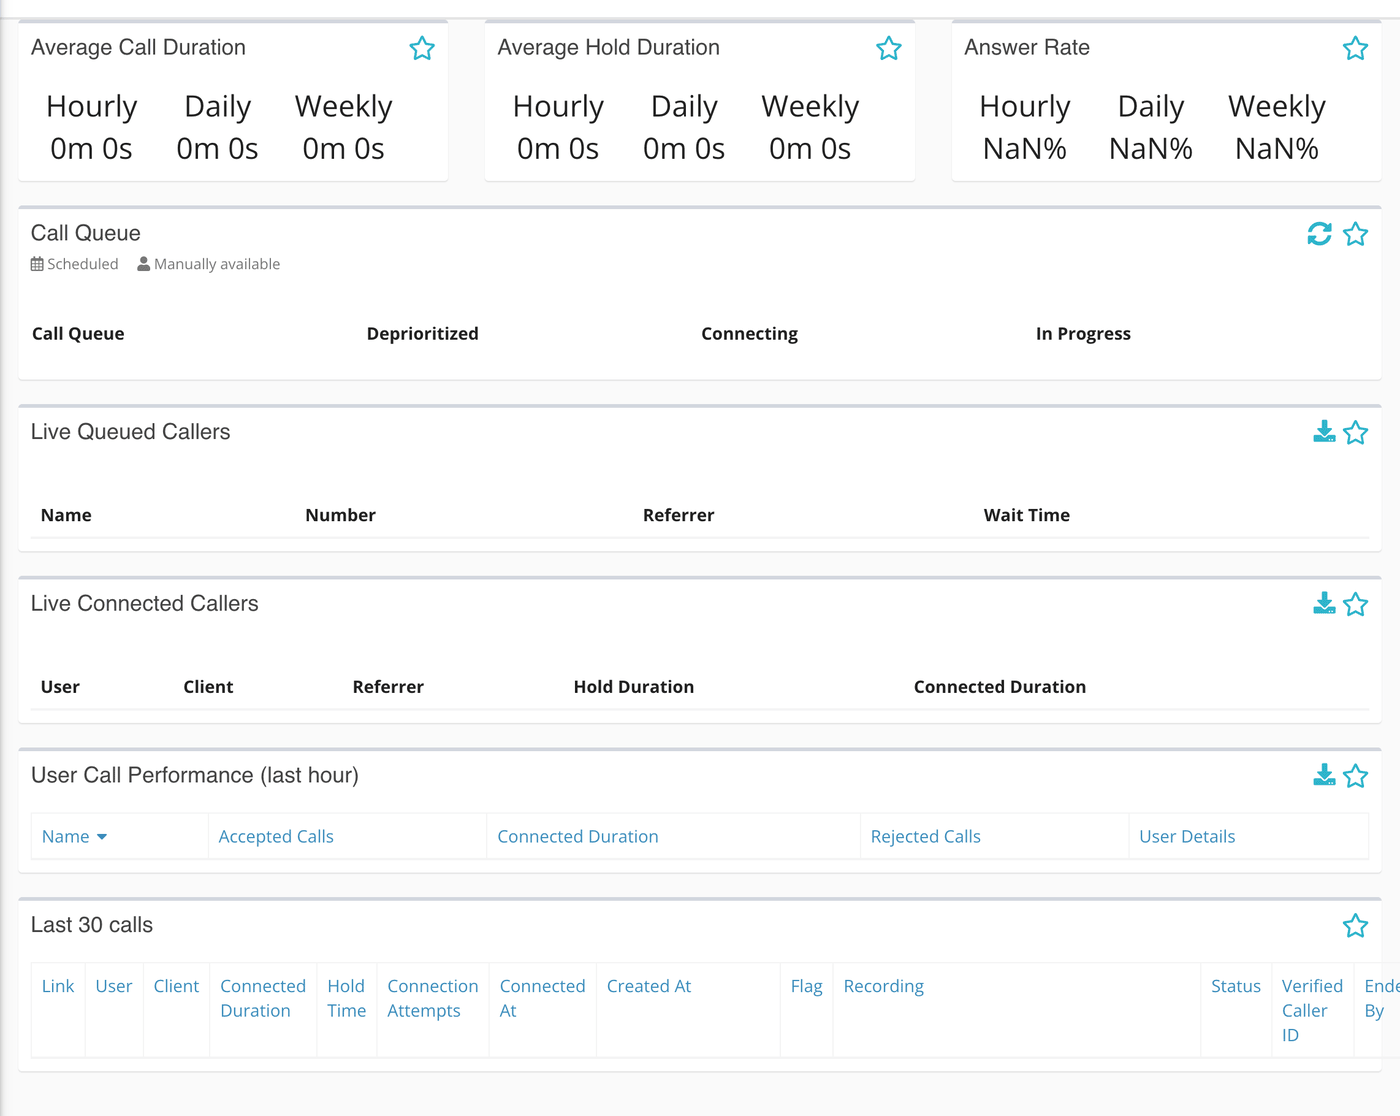Click the Live Connected Callers Referrer header
1400x1116 pixels.
(x=388, y=687)
